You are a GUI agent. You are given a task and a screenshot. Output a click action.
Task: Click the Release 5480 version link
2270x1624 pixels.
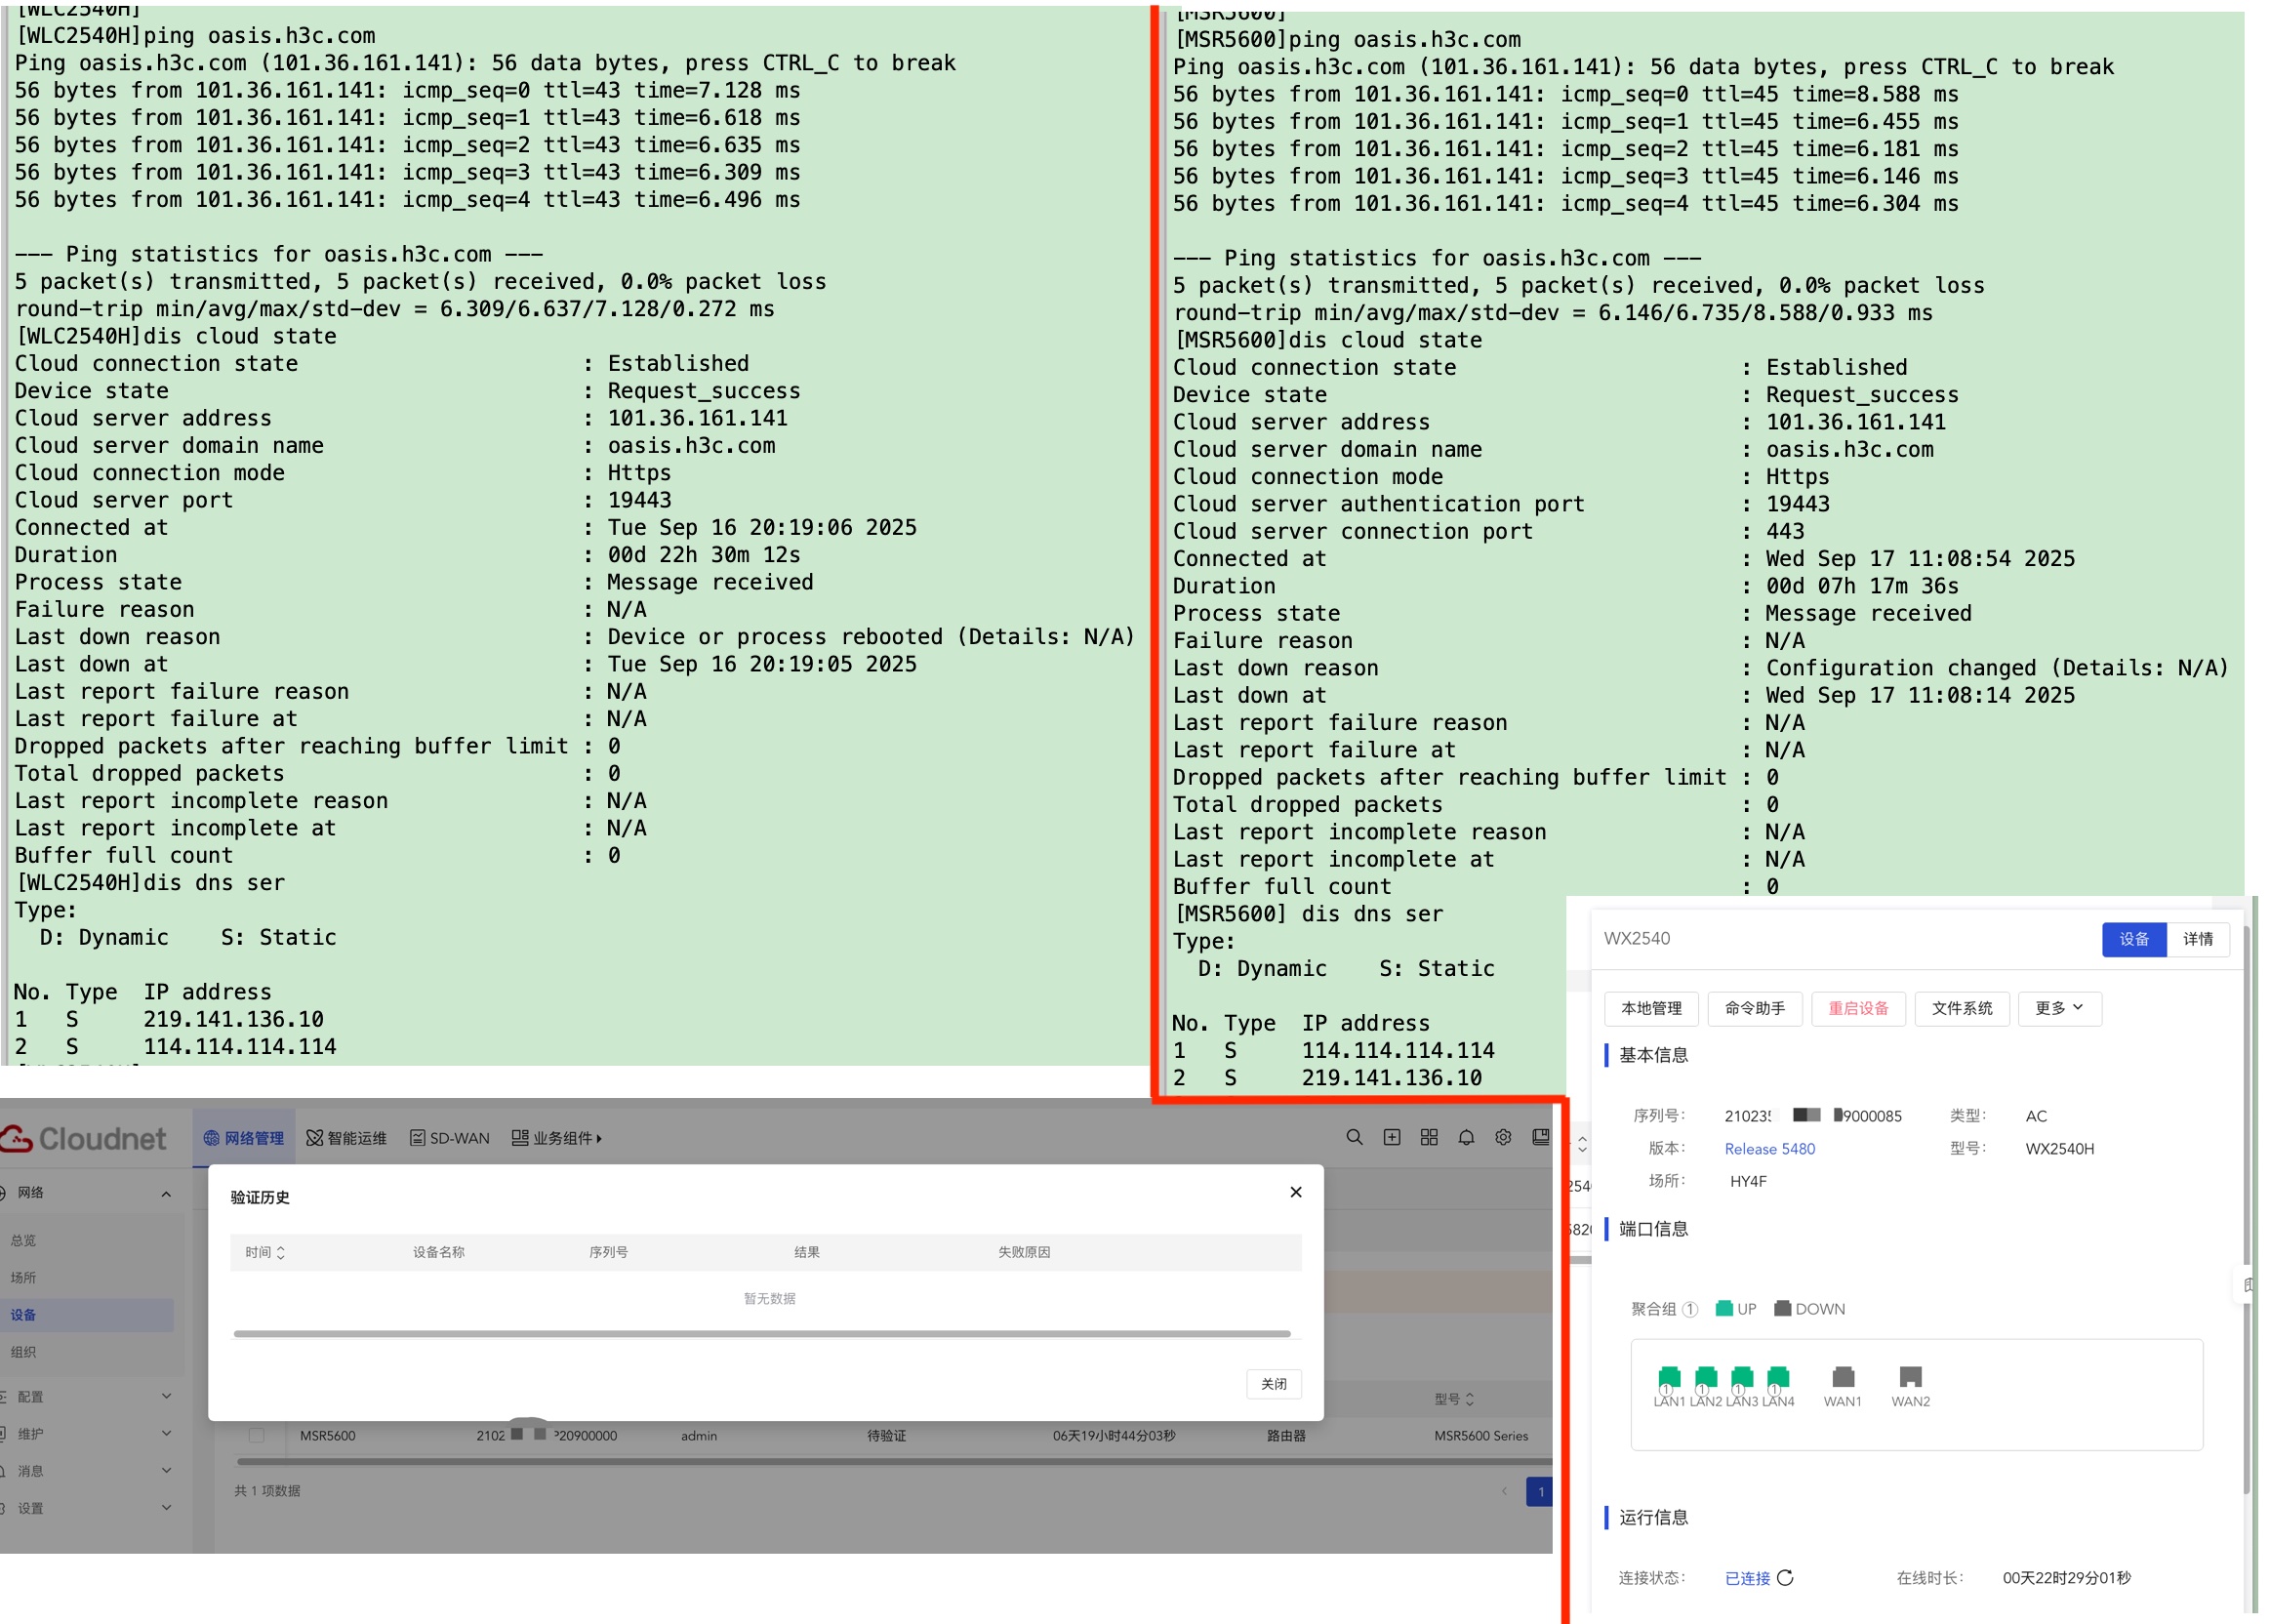point(1769,1148)
